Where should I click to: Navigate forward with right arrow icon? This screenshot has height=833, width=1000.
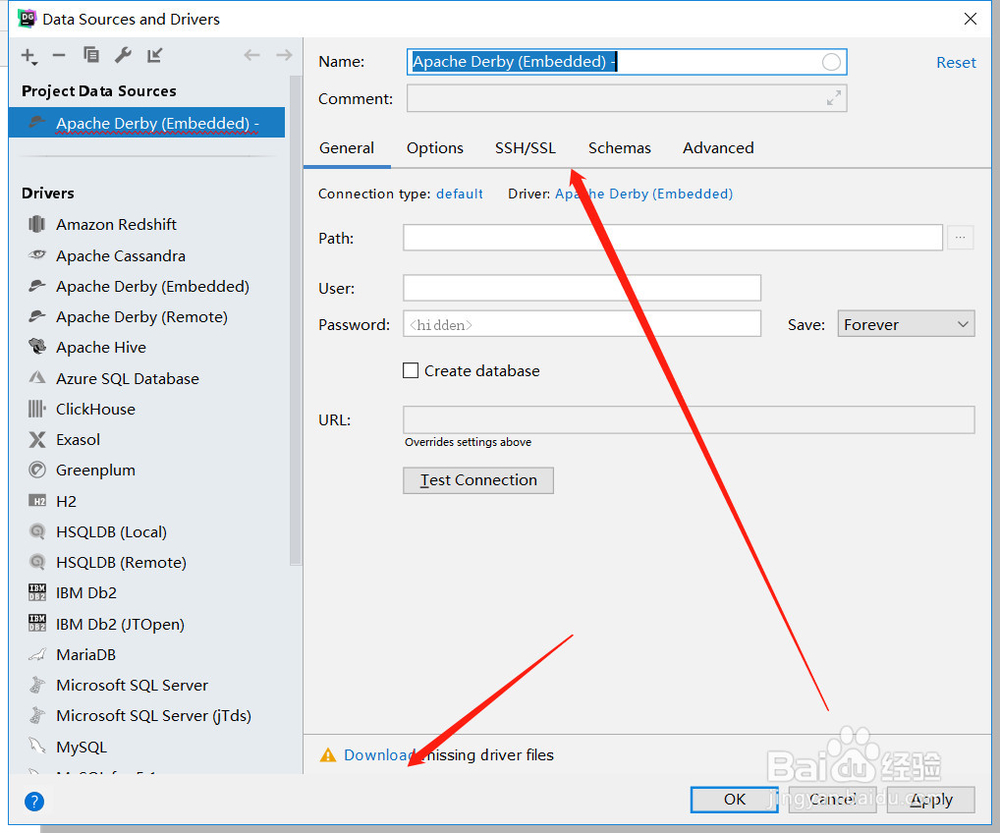pos(284,55)
